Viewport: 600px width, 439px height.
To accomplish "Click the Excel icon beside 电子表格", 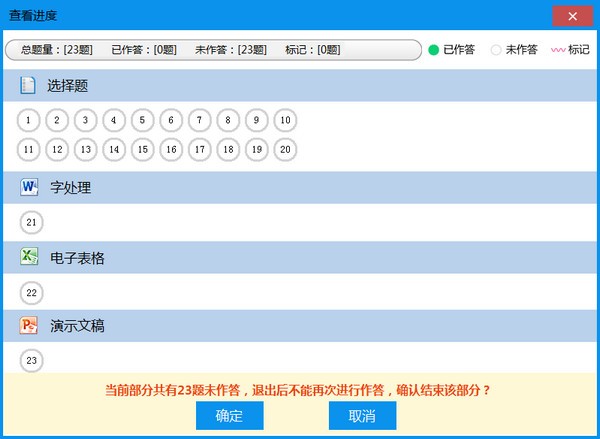I will [29, 257].
